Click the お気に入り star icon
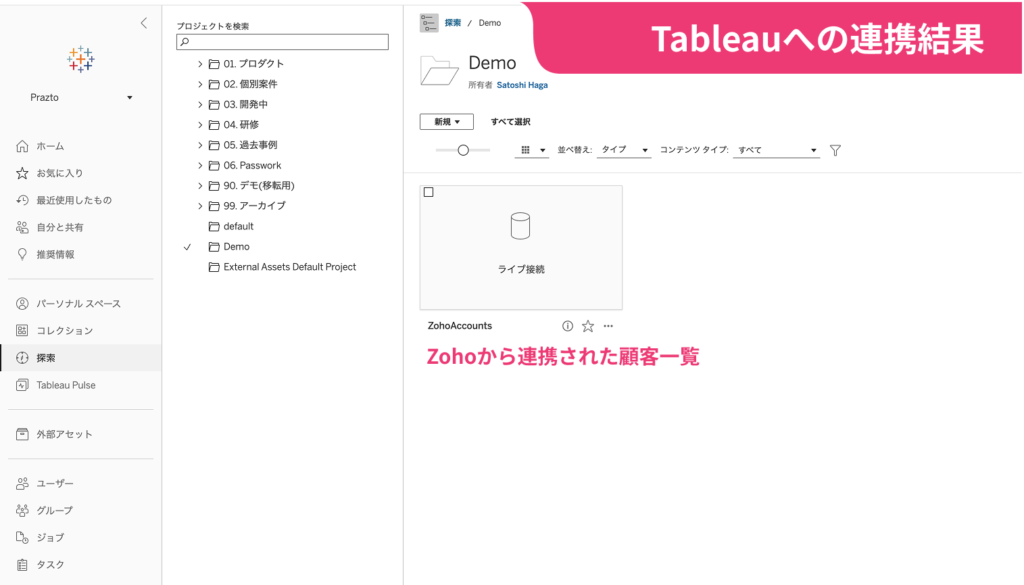The width and height of the screenshot is (1024, 585). (22, 173)
